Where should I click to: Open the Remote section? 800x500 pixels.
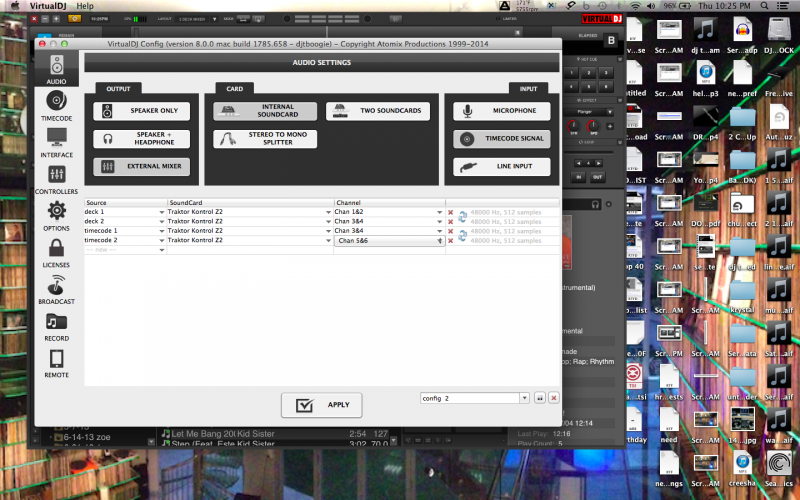click(x=56, y=363)
